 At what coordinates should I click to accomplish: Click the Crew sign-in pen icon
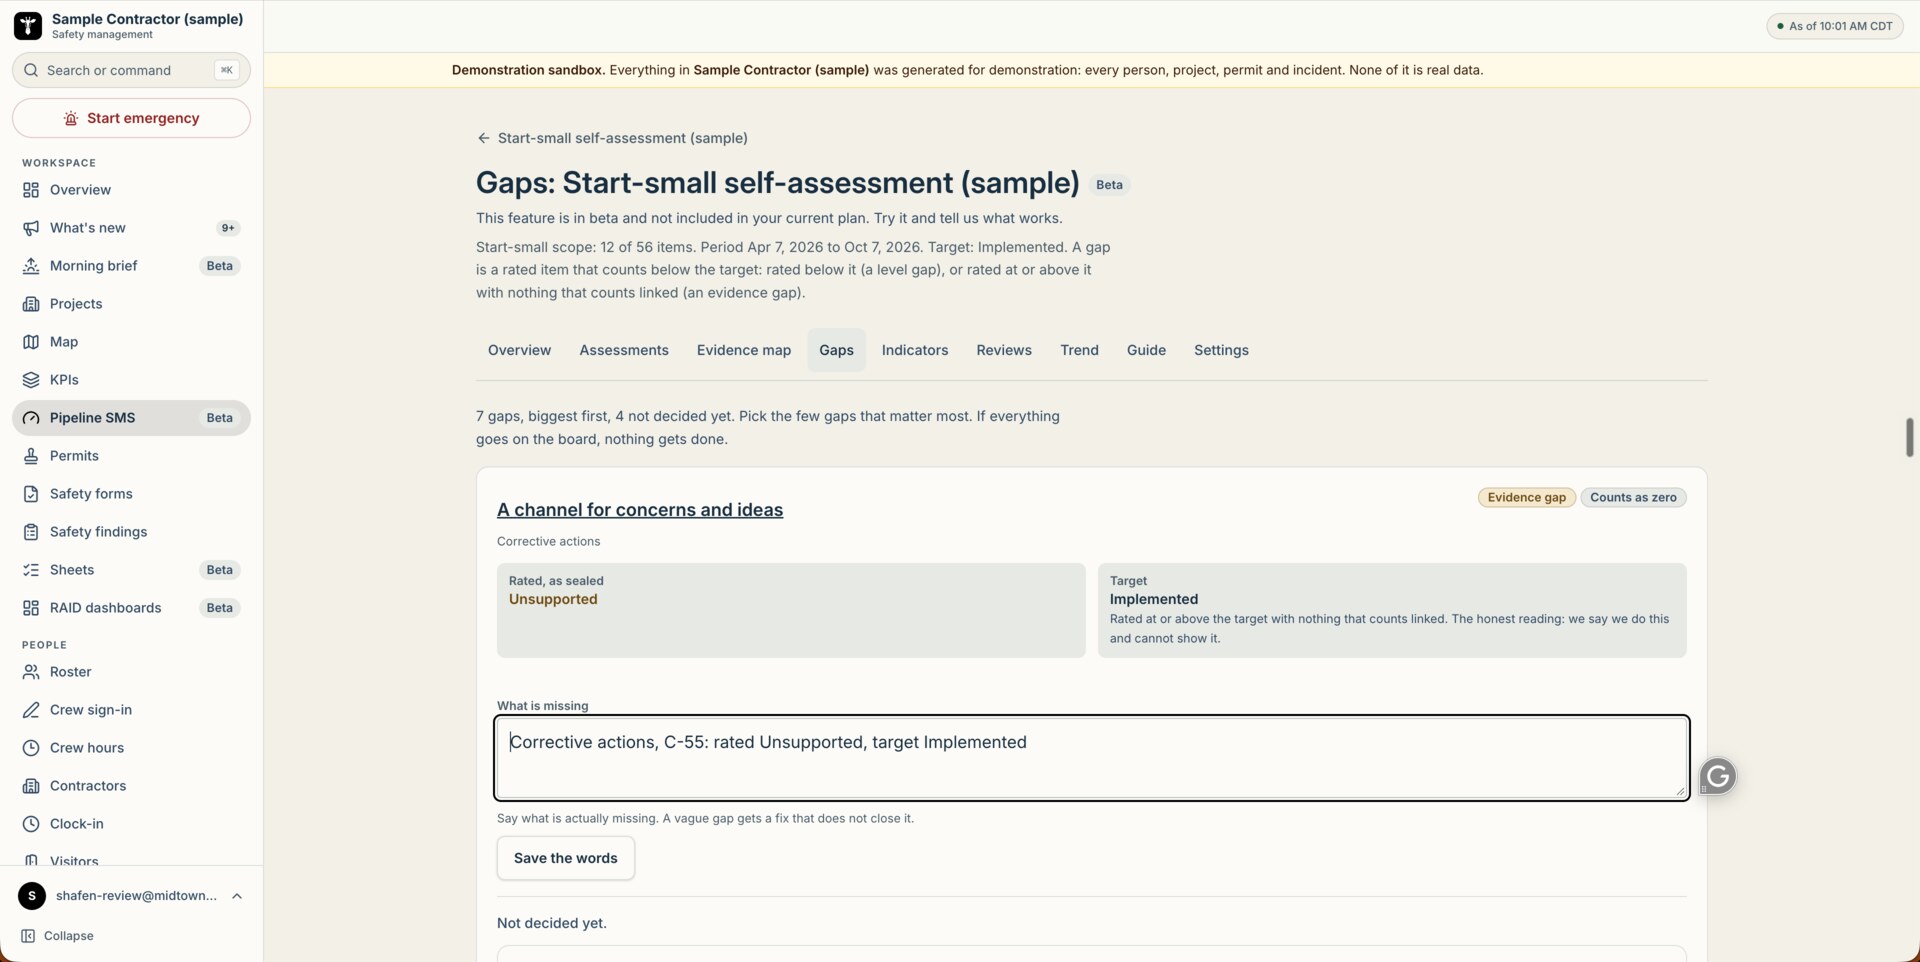(31, 710)
